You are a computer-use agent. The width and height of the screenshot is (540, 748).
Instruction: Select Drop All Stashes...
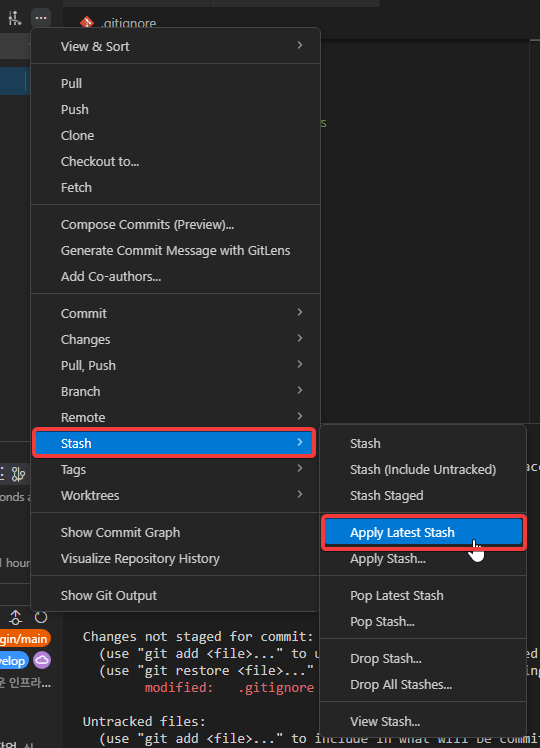tap(423, 684)
